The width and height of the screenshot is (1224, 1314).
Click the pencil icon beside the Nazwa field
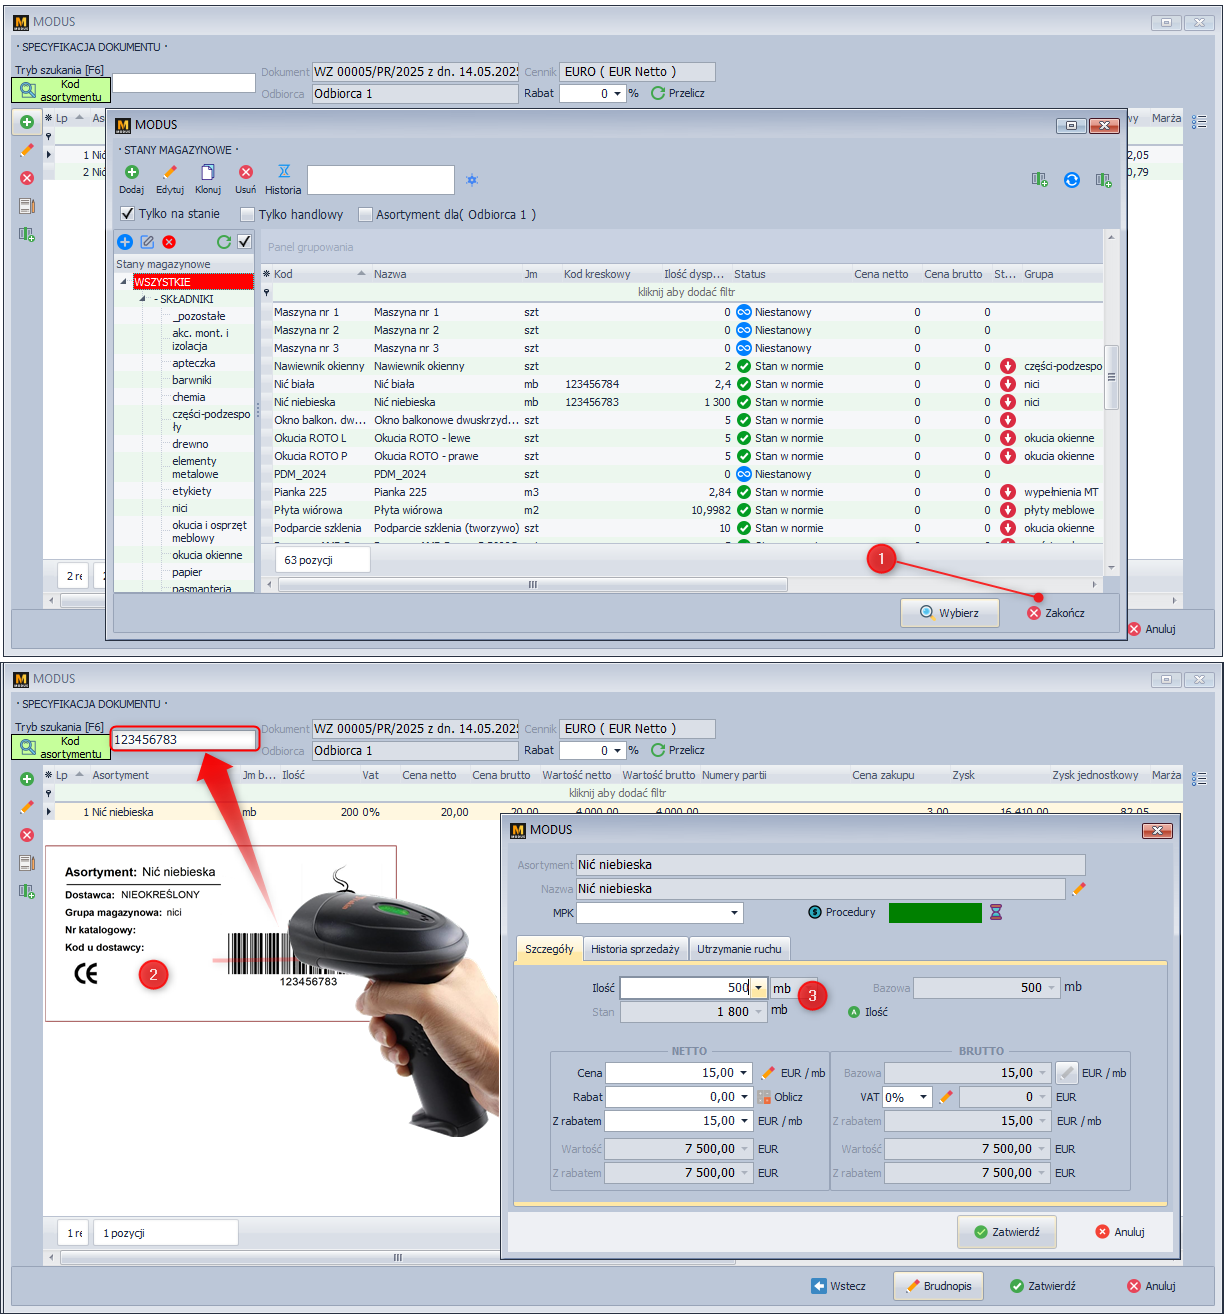tap(1078, 888)
